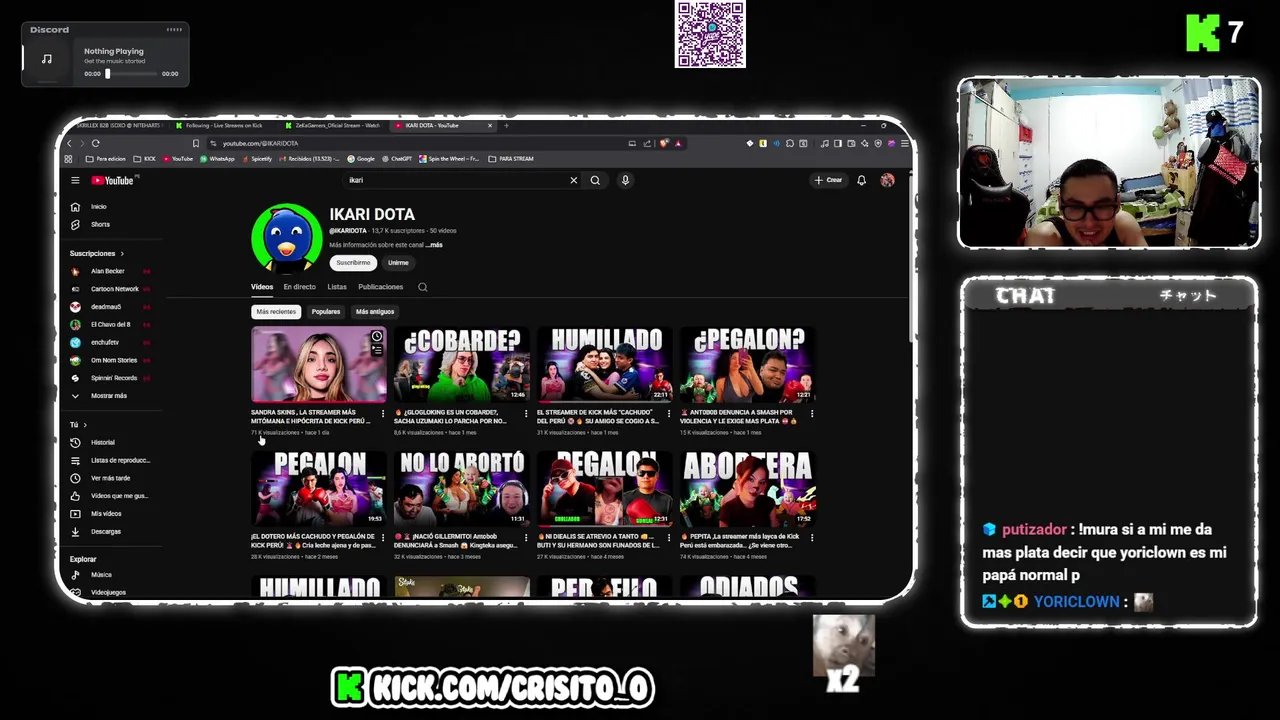Open the Spin the Wheel bookmark

coord(449,159)
